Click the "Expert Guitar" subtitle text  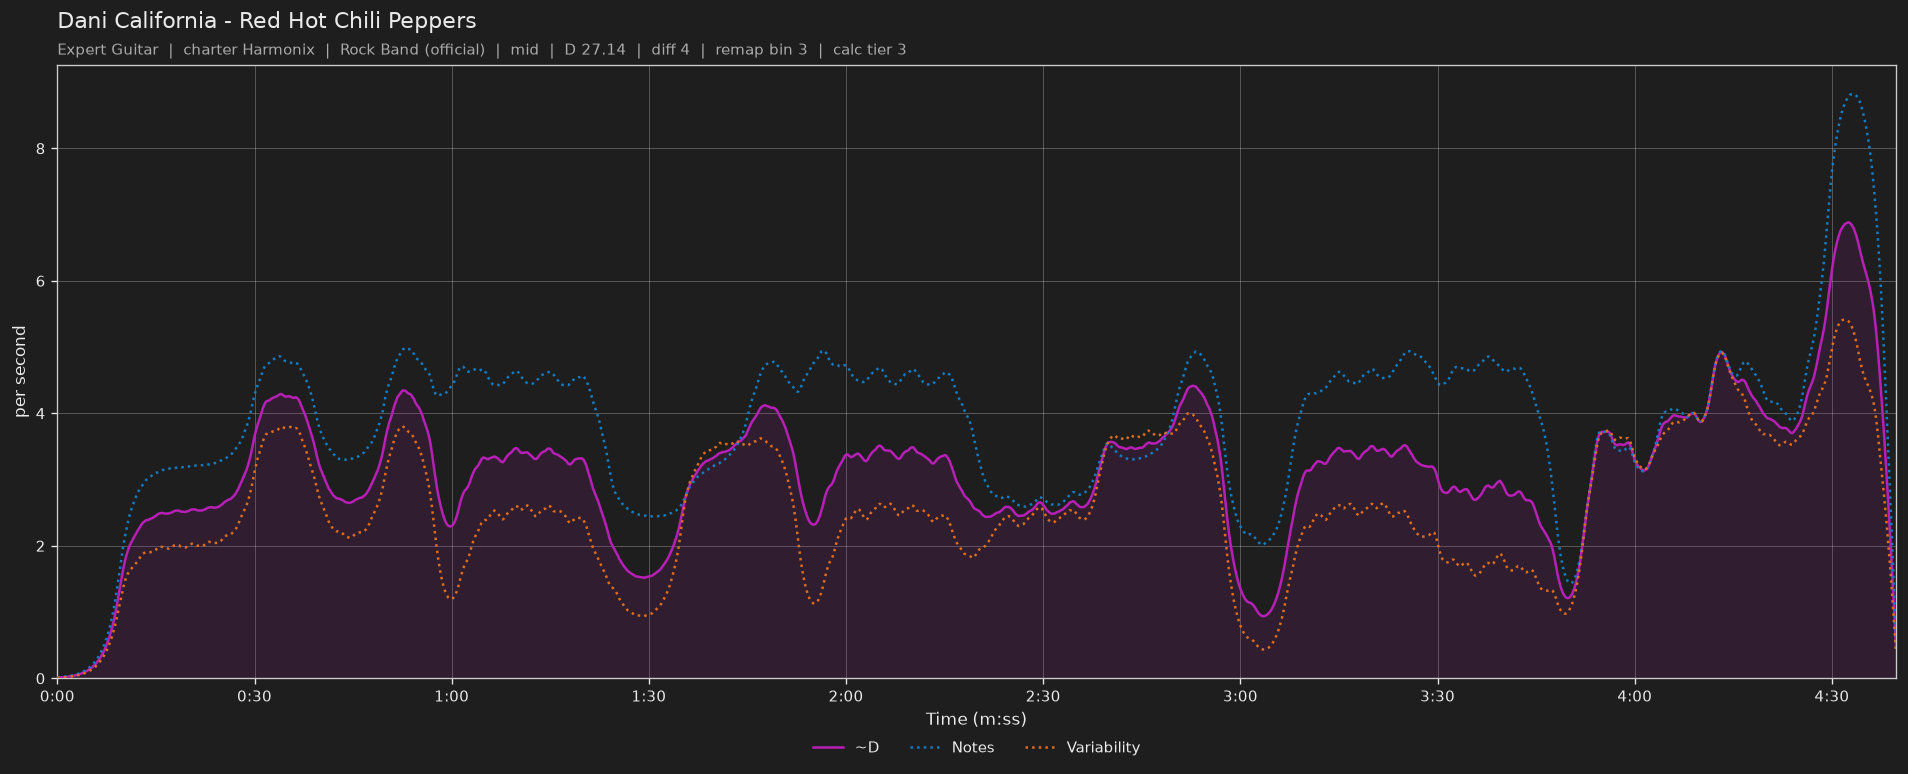point(108,50)
